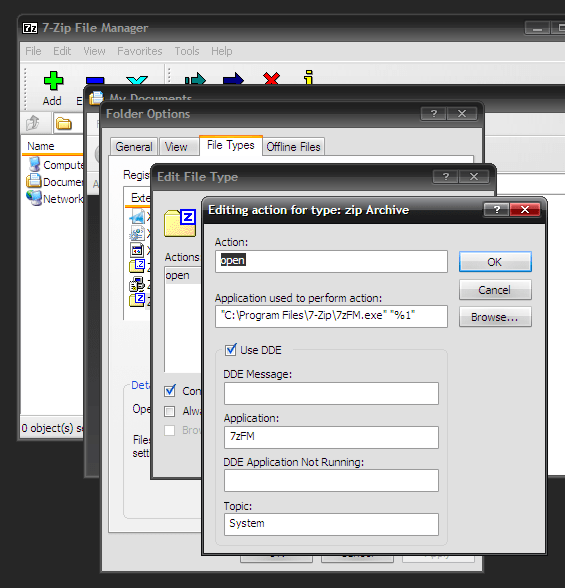Switch to the Offline Files tab
This screenshot has height=588, width=565.
pos(293,147)
